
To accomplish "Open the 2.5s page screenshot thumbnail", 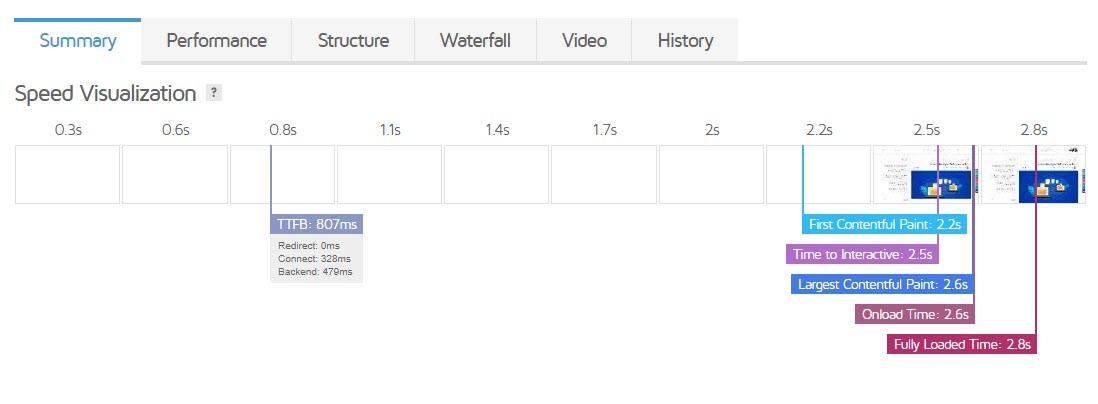I will click(925, 175).
